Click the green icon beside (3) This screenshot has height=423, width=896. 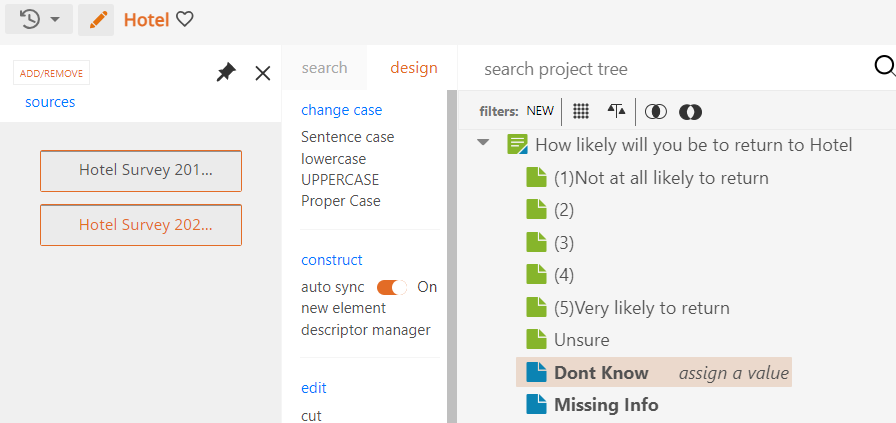point(536,242)
